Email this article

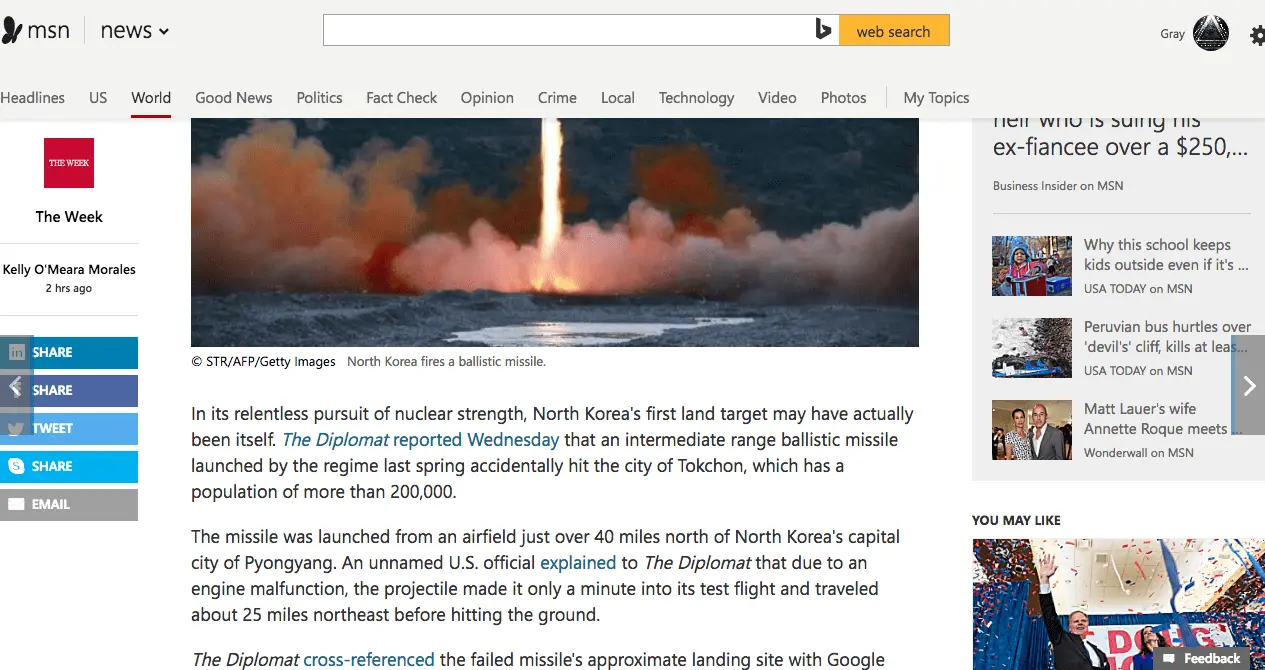(69, 504)
